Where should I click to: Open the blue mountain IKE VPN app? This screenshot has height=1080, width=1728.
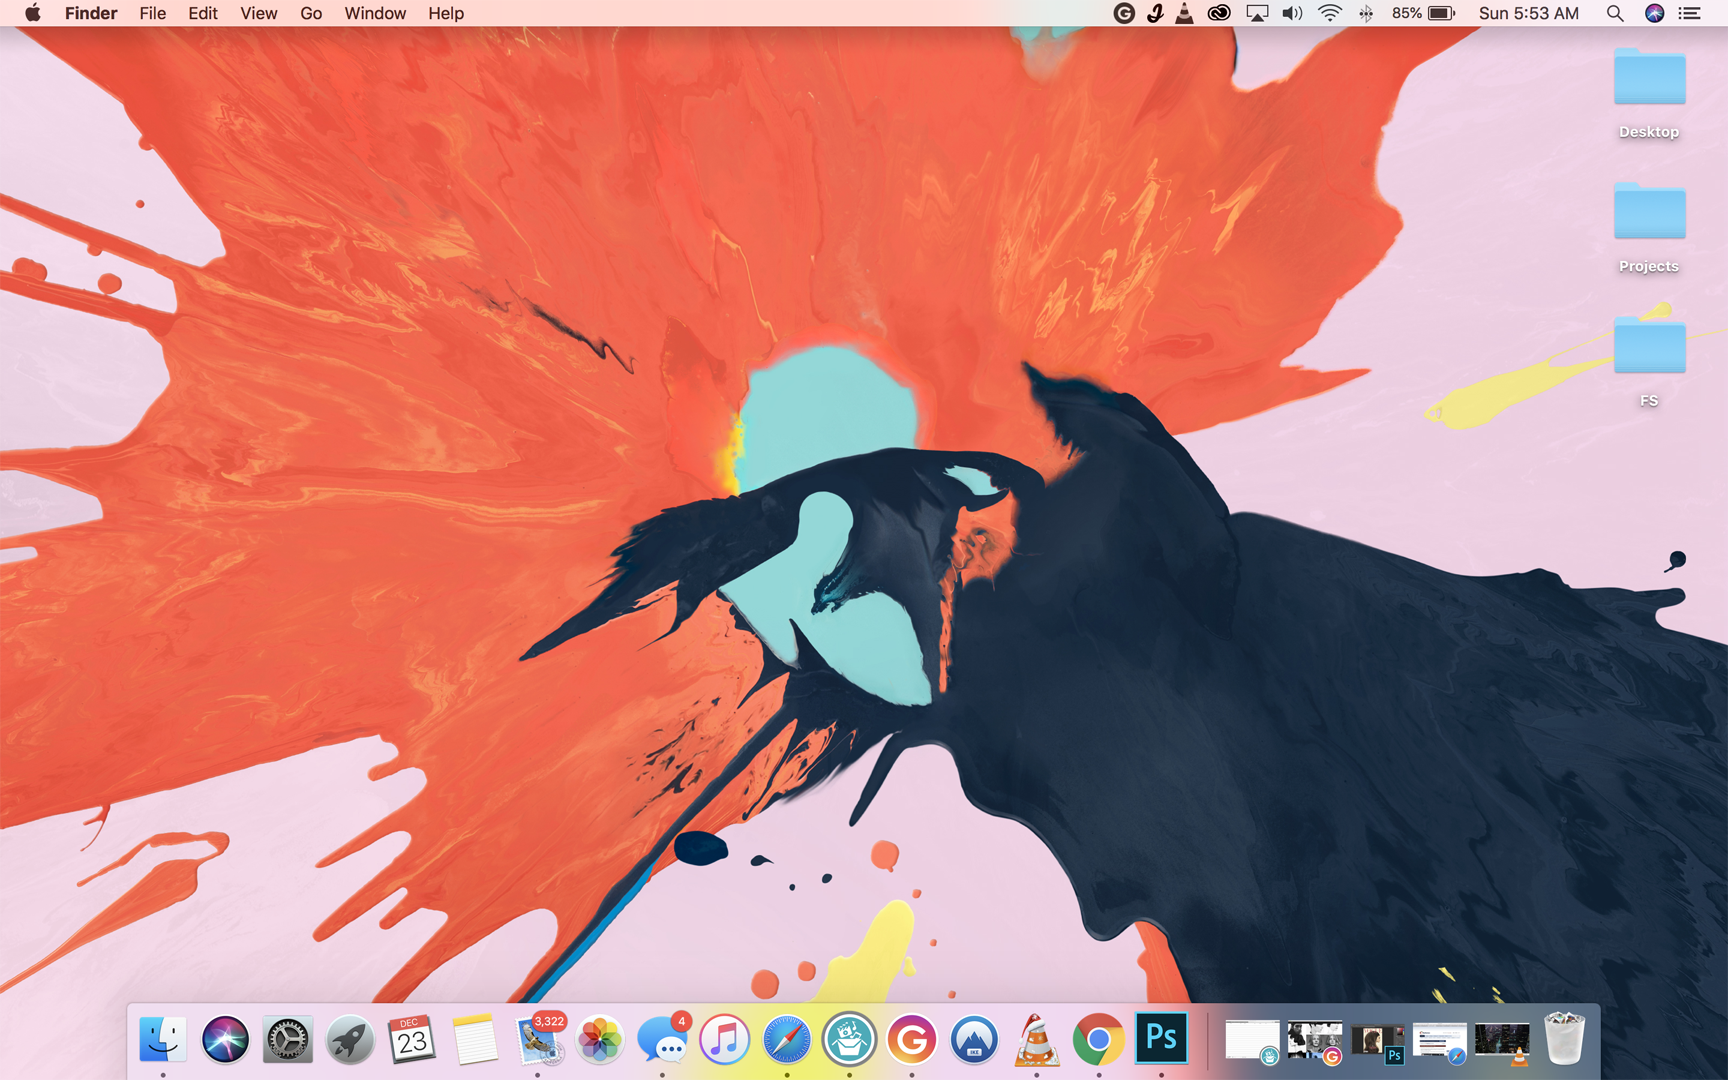(x=974, y=1040)
